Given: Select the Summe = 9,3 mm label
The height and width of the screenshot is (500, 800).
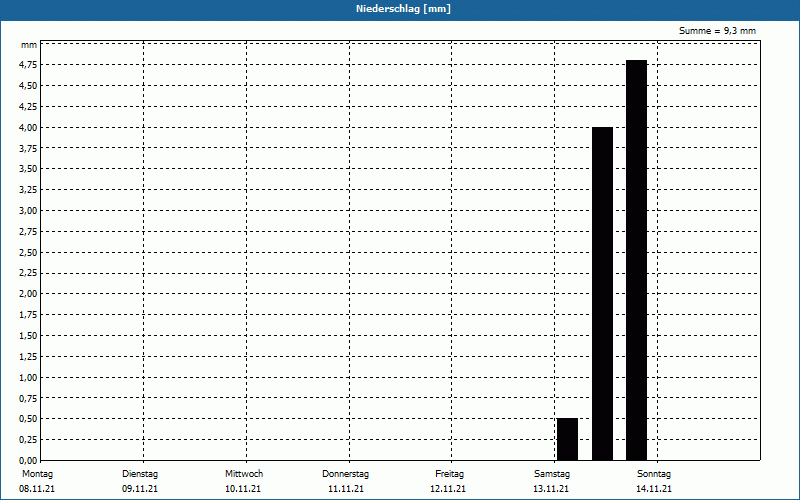Looking at the screenshot, I should coord(717,31).
